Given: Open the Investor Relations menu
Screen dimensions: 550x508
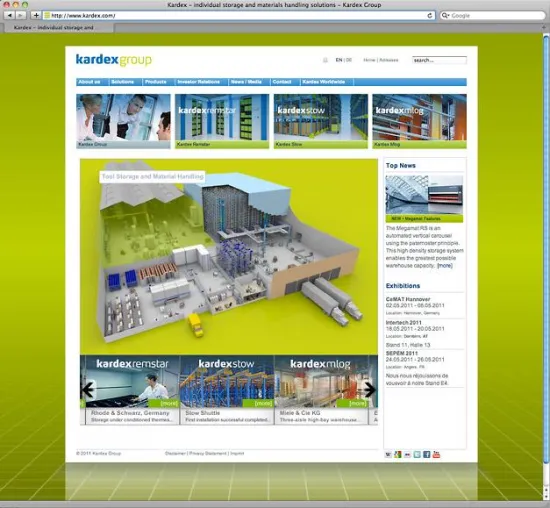Looking at the screenshot, I should [x=199, y=82].
